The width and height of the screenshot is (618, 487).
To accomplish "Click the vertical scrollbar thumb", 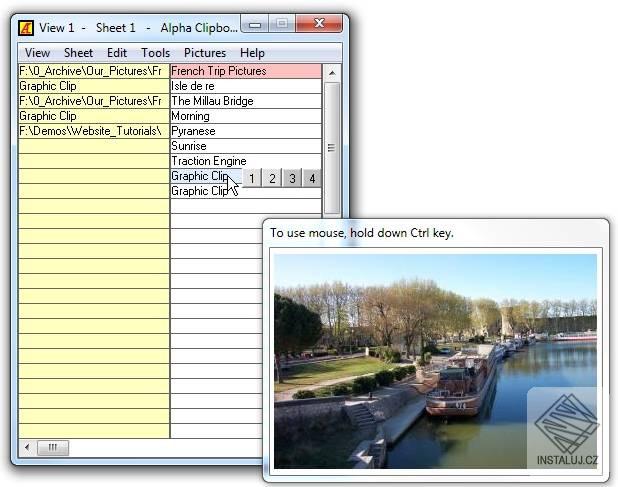I will (332, 148).
